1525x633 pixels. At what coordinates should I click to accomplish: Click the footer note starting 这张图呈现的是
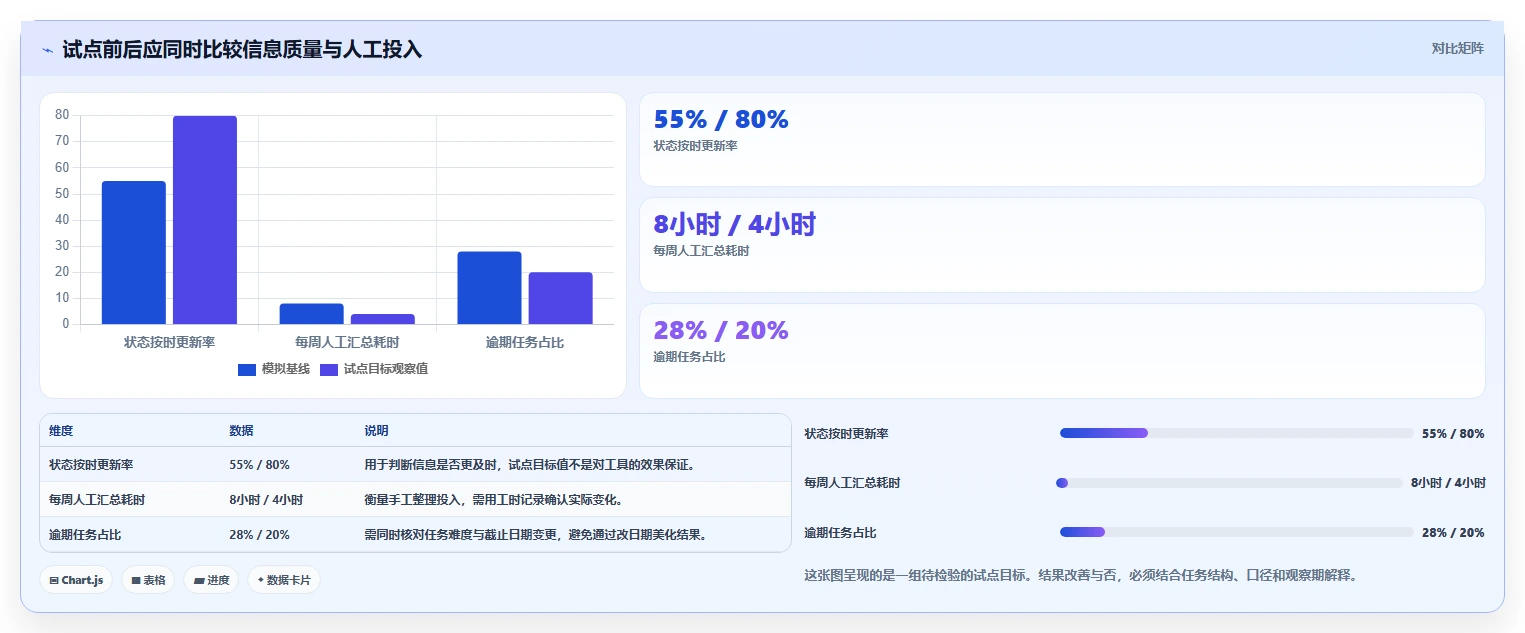(1080, 576)
